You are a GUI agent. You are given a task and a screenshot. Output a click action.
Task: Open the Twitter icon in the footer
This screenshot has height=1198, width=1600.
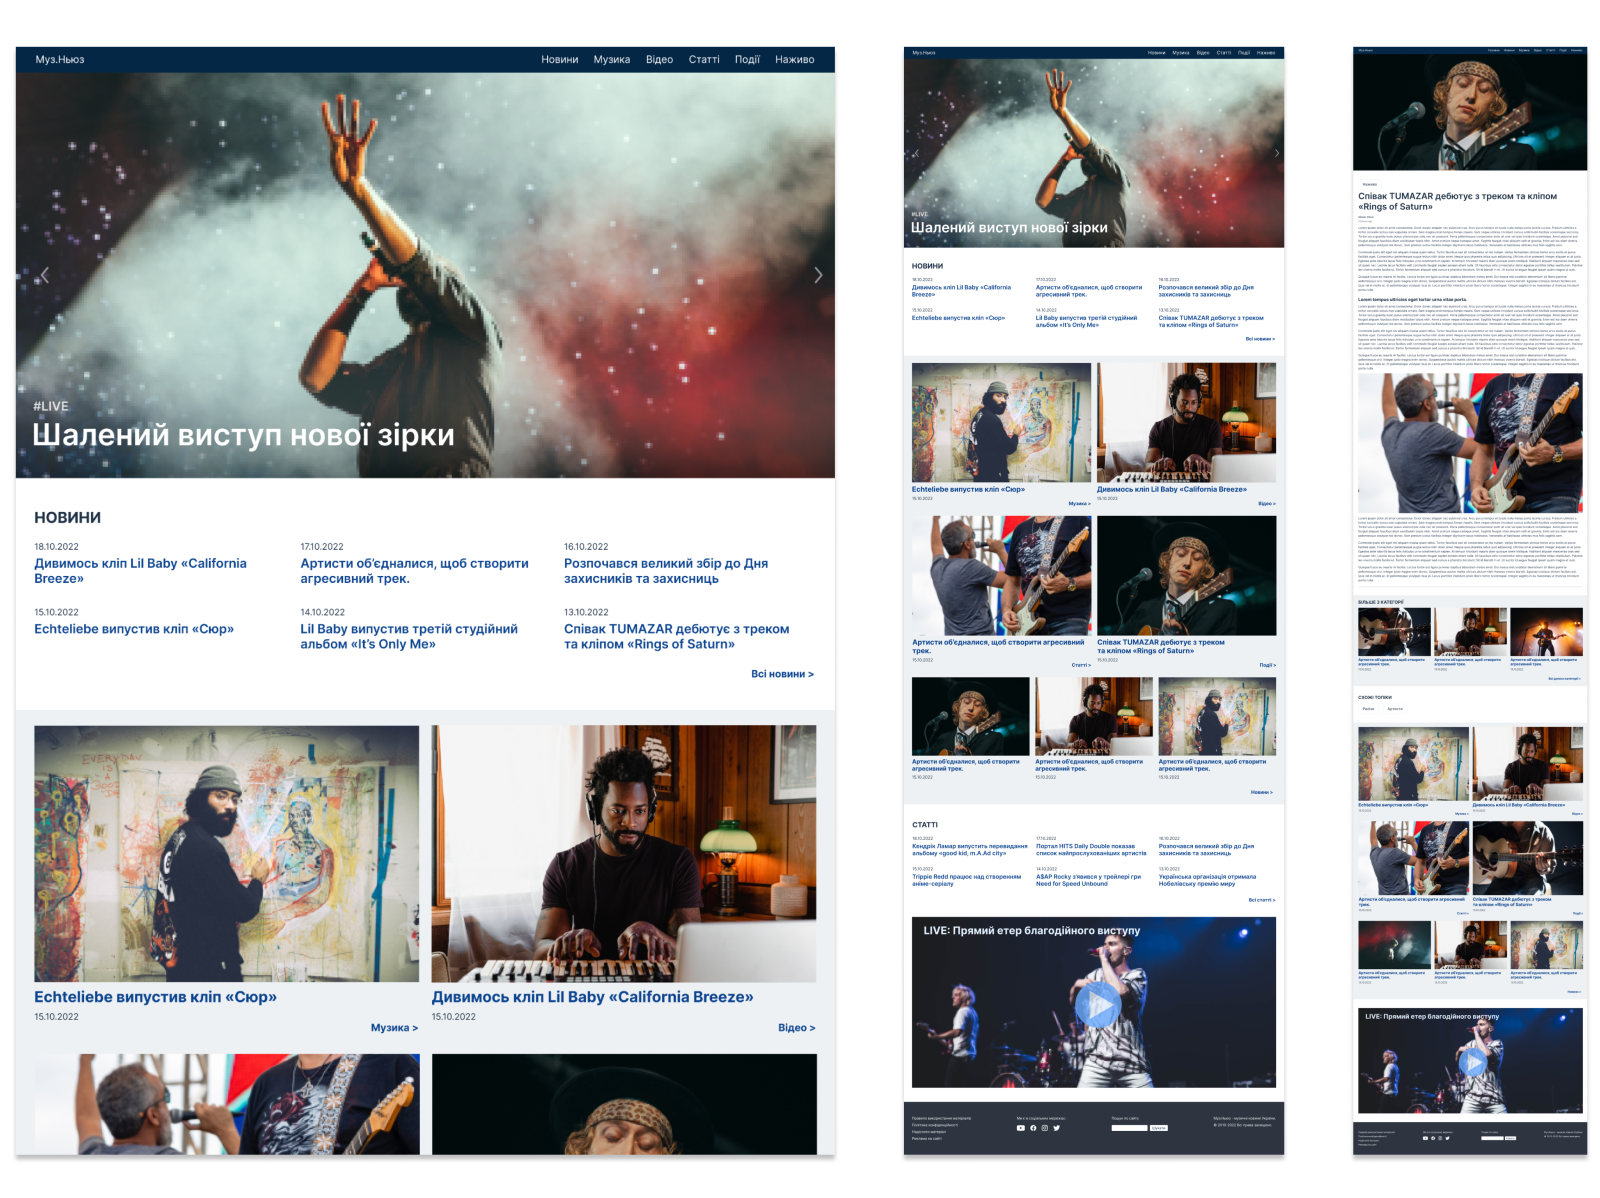click(x=1057, y=1128)
